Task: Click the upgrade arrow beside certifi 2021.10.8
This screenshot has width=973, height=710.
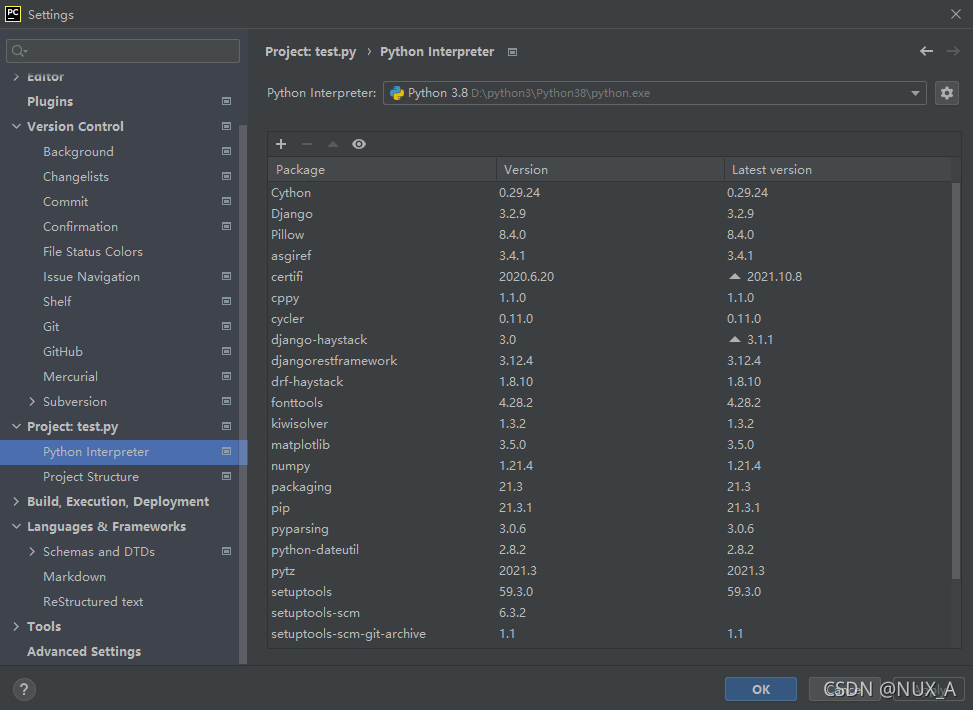Action: (735, 276)
